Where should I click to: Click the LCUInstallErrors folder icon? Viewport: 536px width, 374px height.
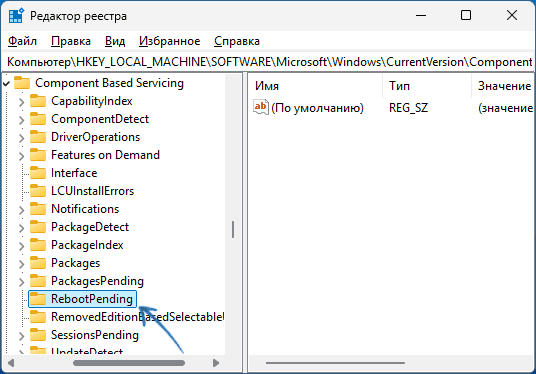pos(38,191)
